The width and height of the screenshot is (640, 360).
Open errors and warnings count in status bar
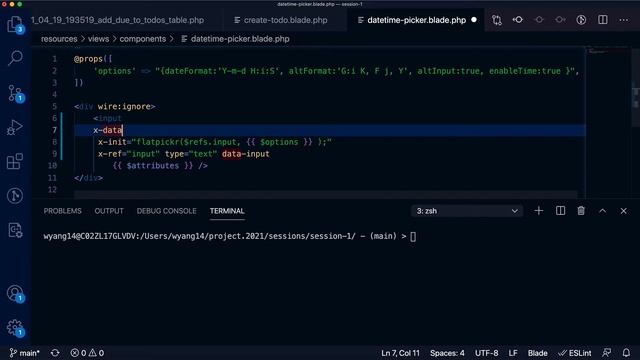pos(87,353)
